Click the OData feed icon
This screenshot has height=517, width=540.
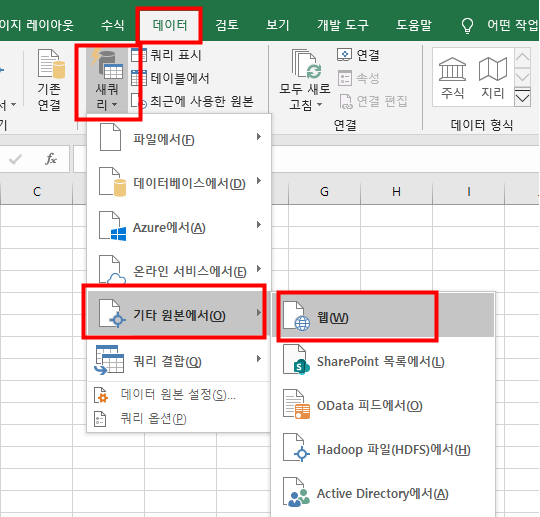coord(296,404)
